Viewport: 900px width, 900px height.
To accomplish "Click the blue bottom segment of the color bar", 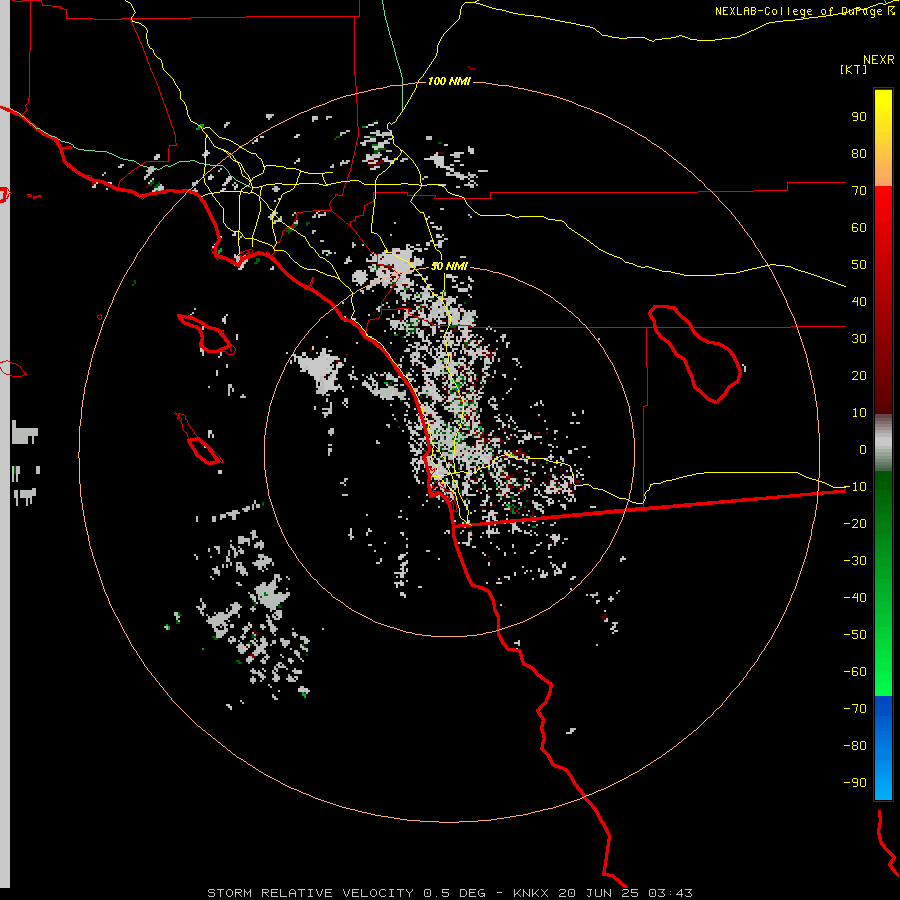I will [x=883, y=748].
